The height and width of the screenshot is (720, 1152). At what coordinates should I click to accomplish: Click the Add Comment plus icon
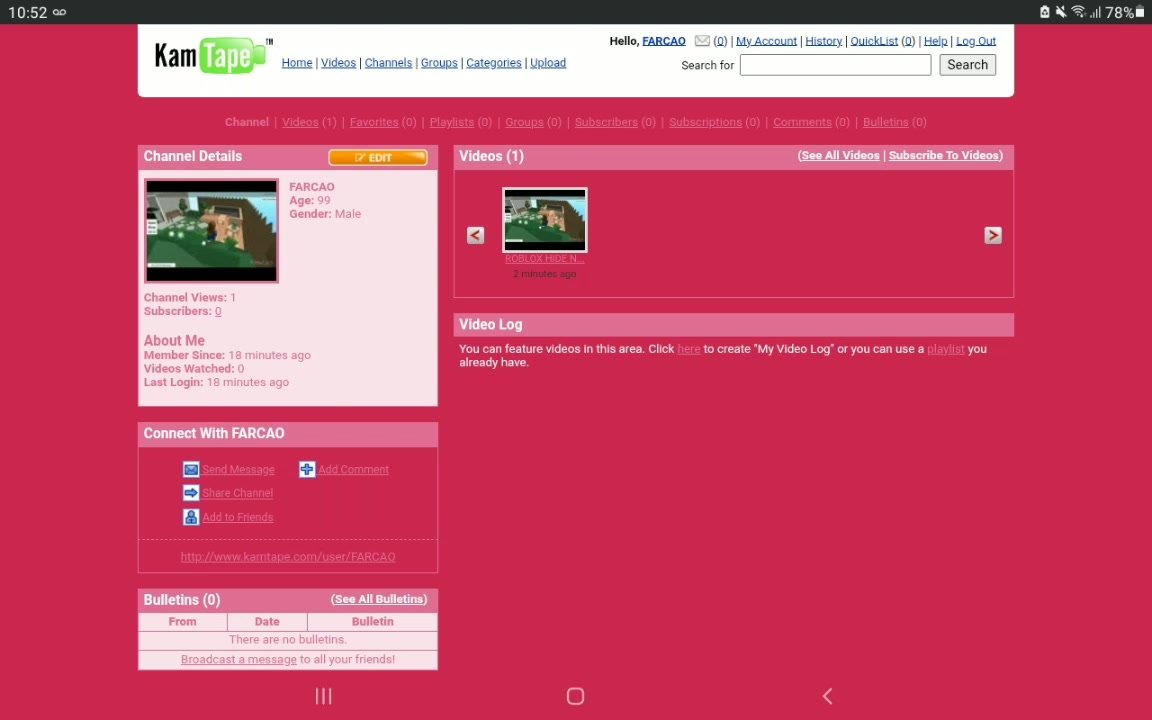(x=307, y=470)
